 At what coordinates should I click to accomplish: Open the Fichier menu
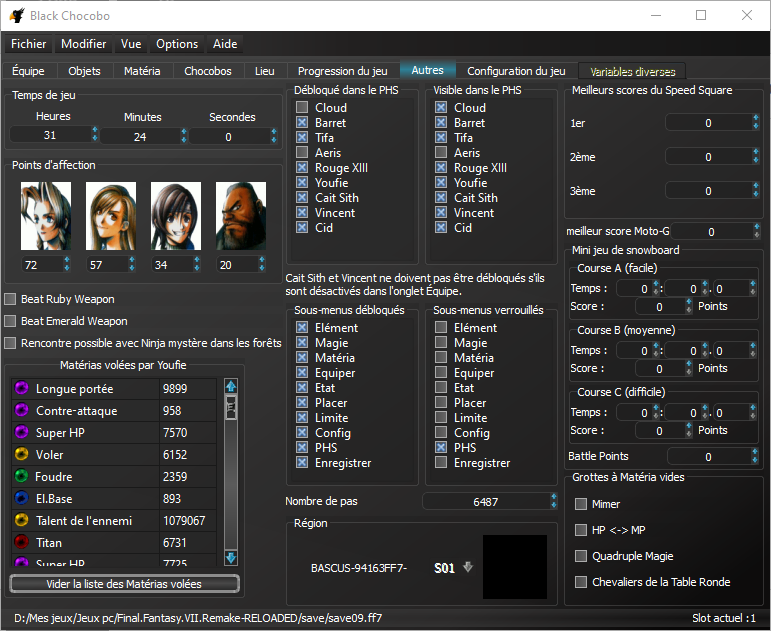click(29, 44)
